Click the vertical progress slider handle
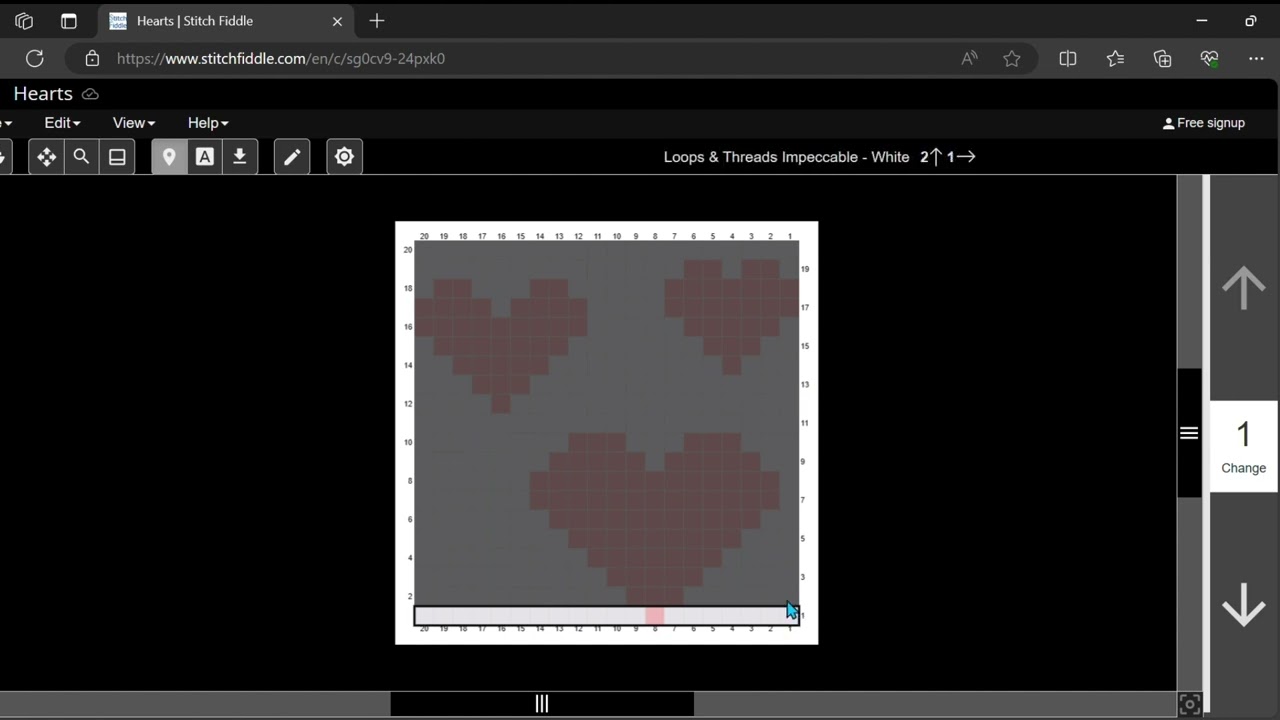The height and width of the screenshot is (720, 1280). (x=1189, y=433)
